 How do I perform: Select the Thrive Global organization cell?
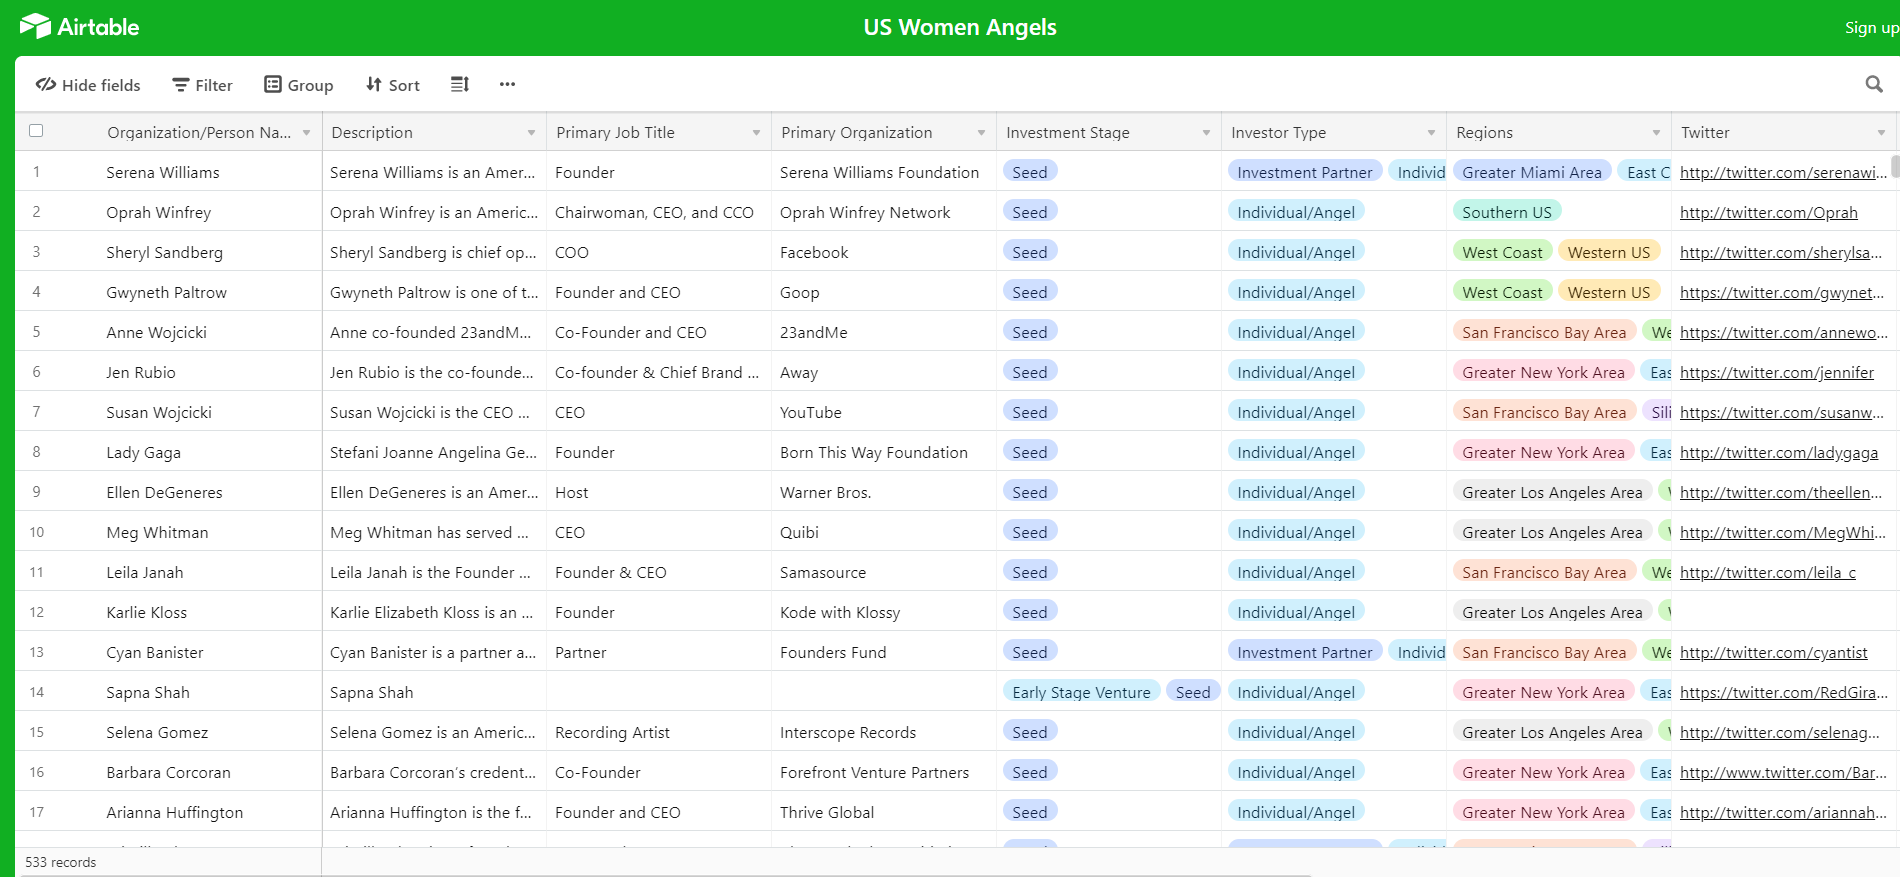(x=884, y=812)
